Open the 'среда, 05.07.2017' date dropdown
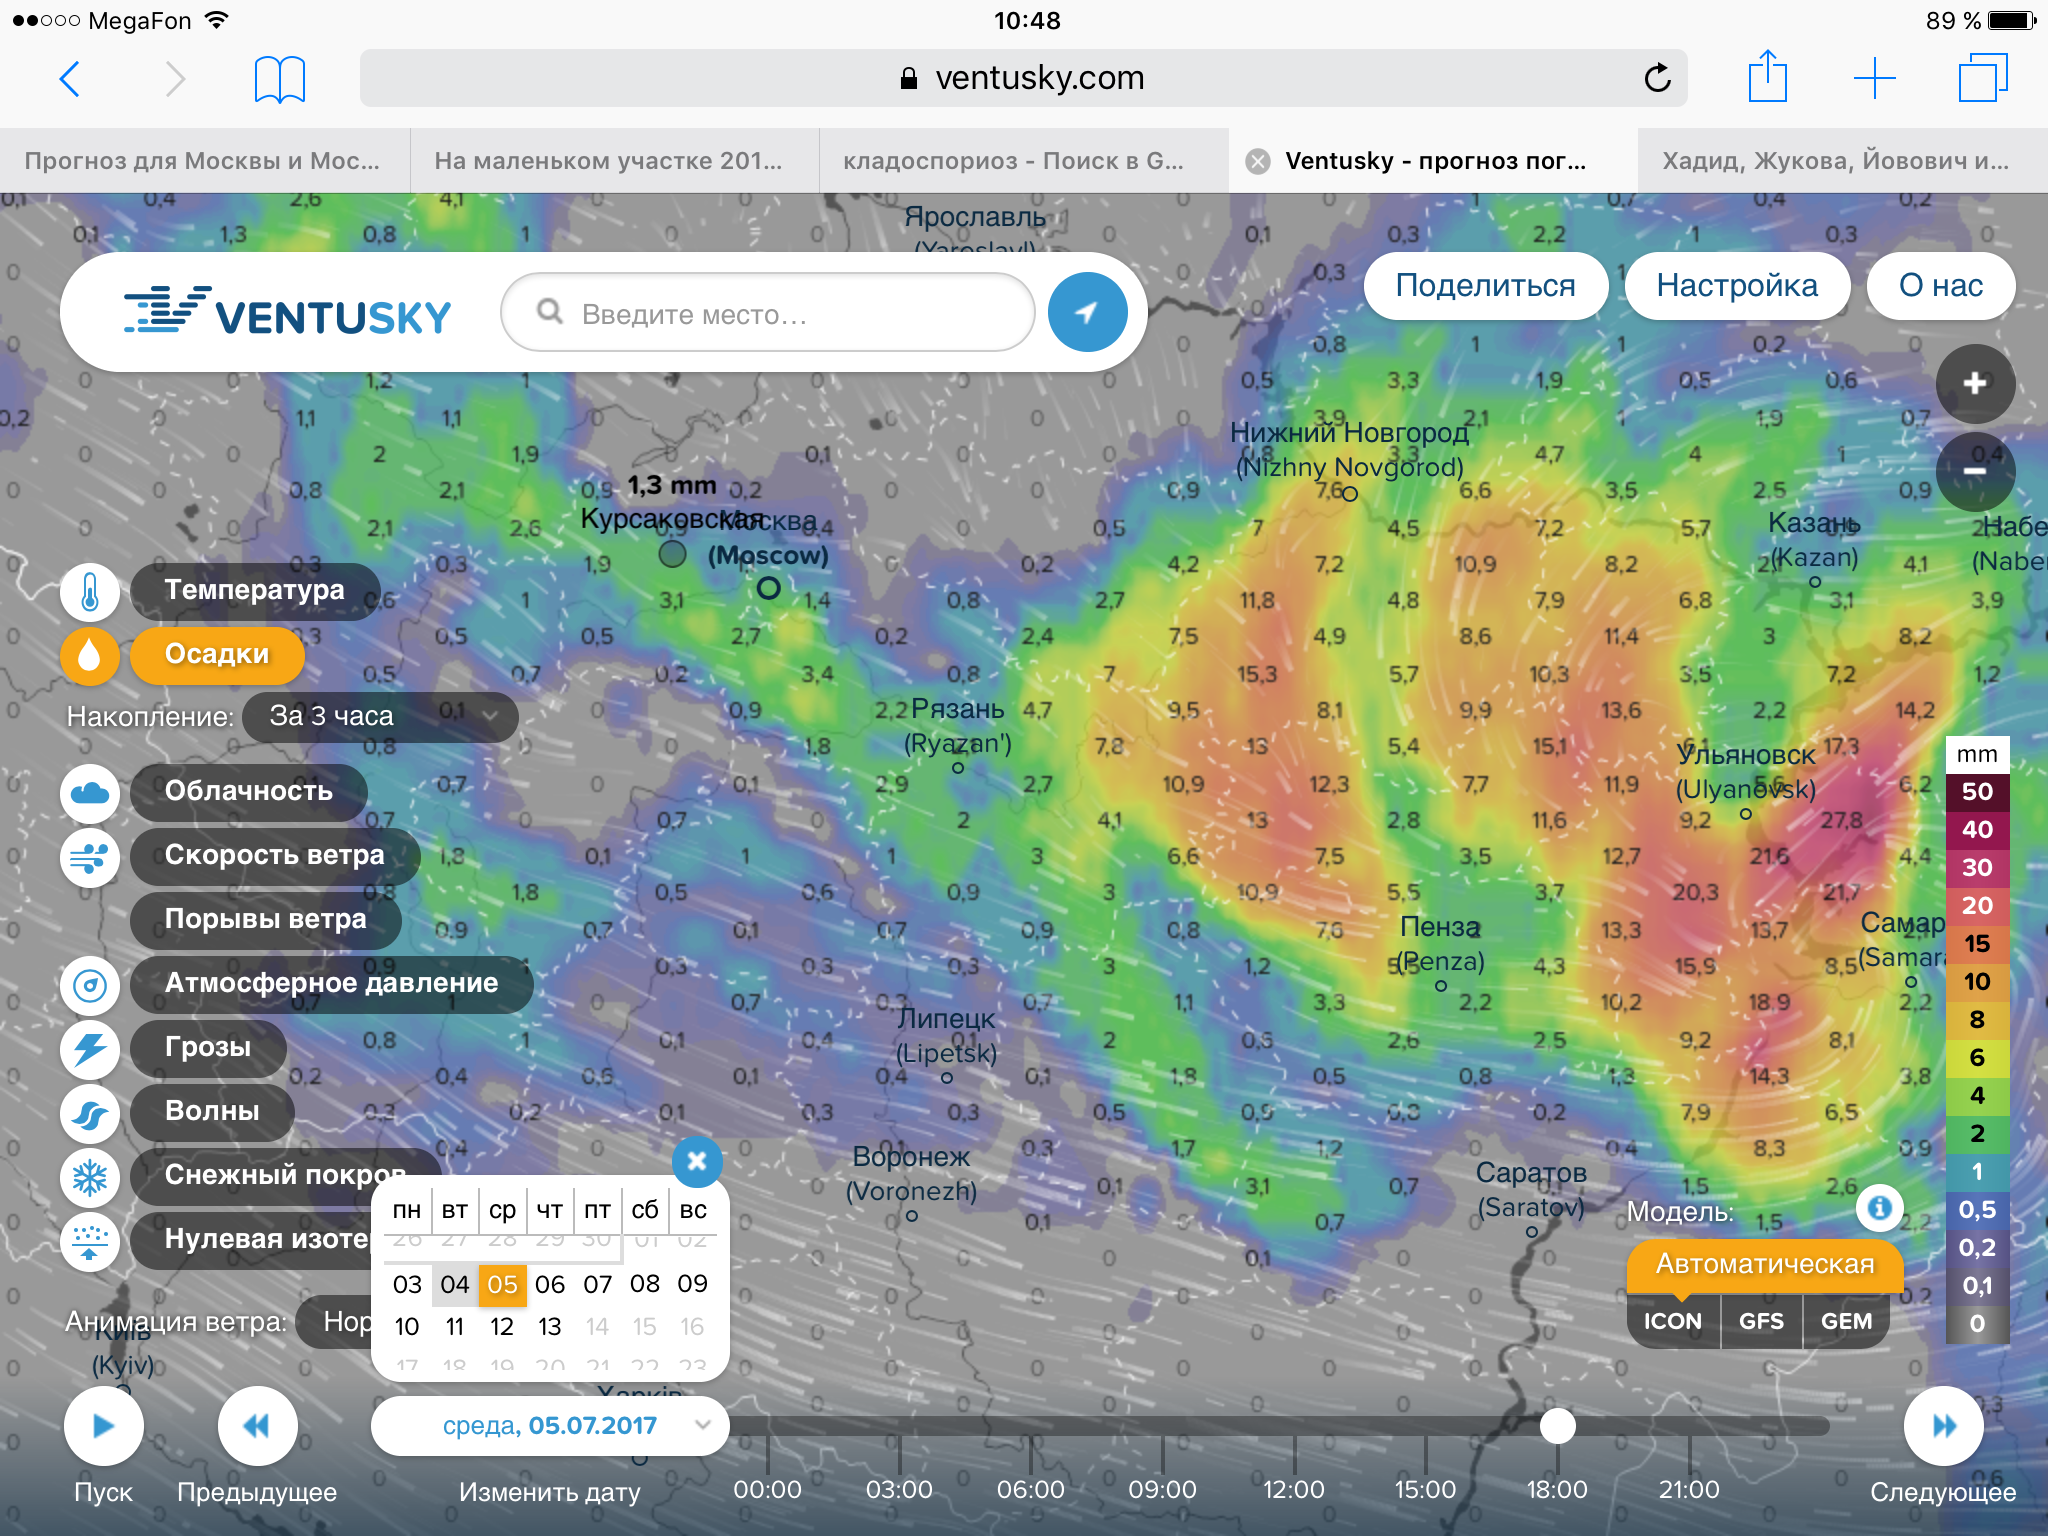 549,1425
